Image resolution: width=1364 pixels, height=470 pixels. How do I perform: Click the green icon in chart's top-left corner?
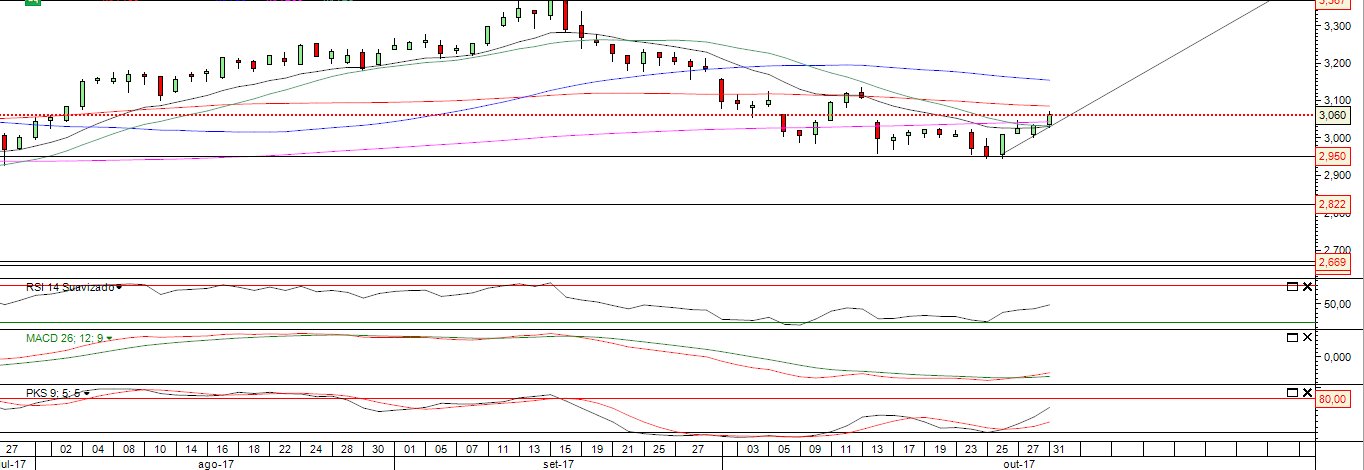(x=33, y=3)
